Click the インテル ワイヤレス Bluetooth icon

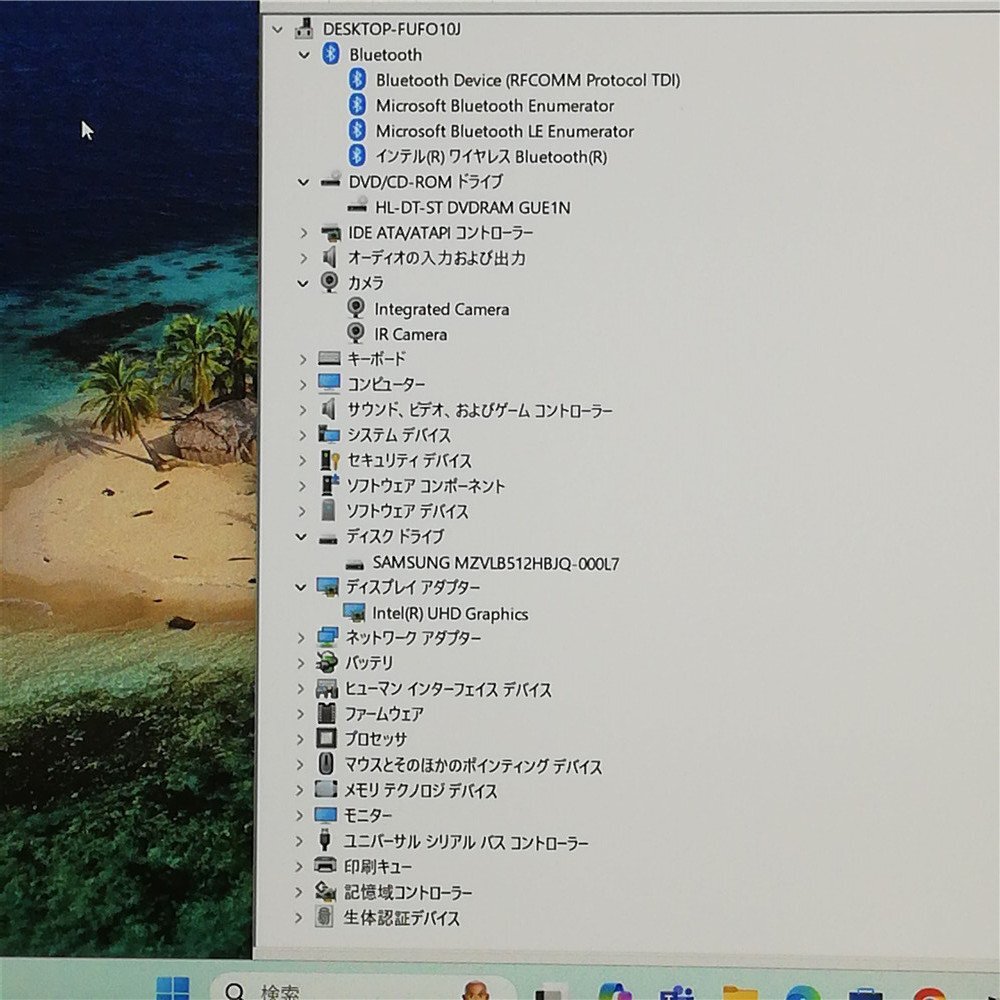357,155
